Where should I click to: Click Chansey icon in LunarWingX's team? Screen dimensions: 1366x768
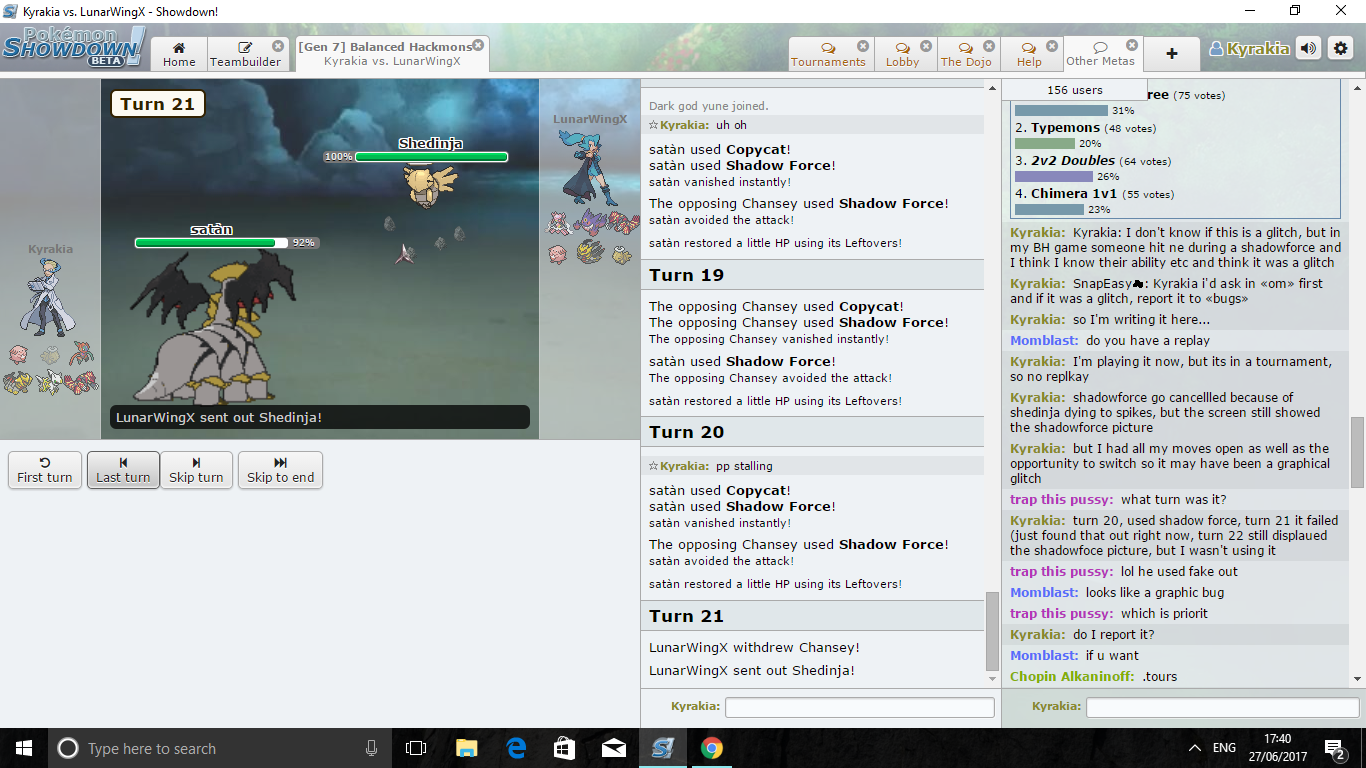coord(560,253)
